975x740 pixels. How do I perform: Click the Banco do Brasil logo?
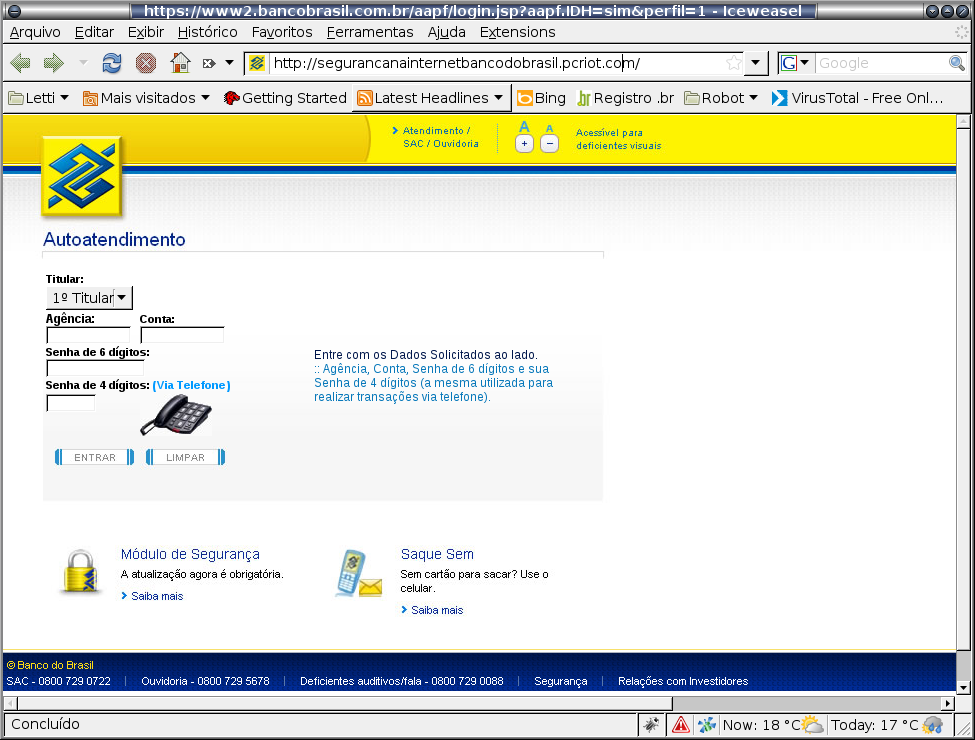click(x=81, y=176)
